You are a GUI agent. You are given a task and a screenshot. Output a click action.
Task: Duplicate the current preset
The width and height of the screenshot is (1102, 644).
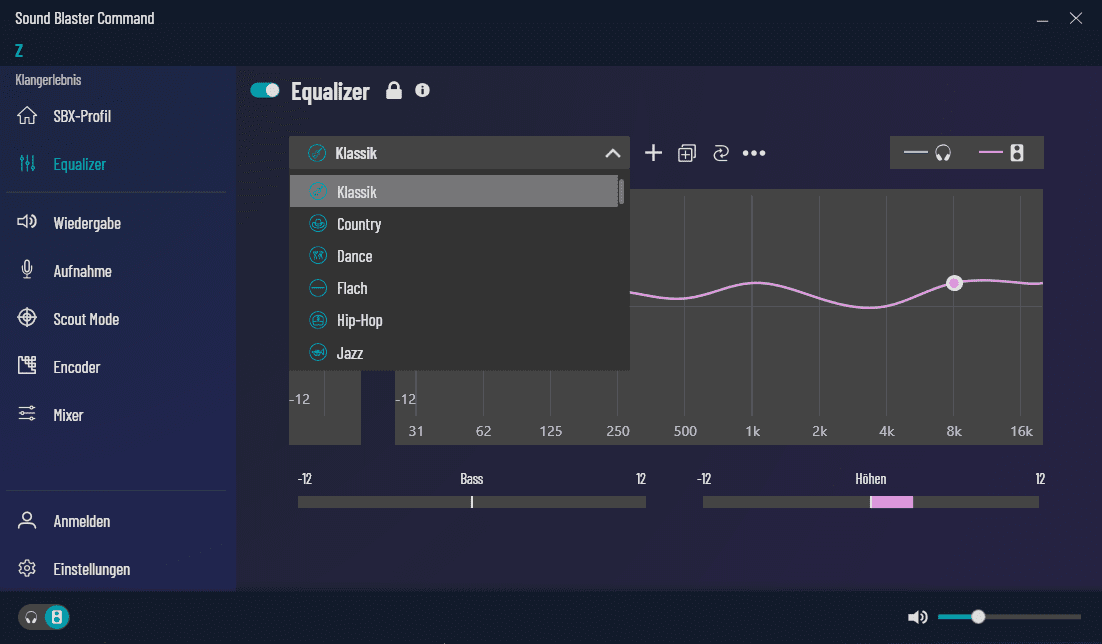tap(687, 153)
